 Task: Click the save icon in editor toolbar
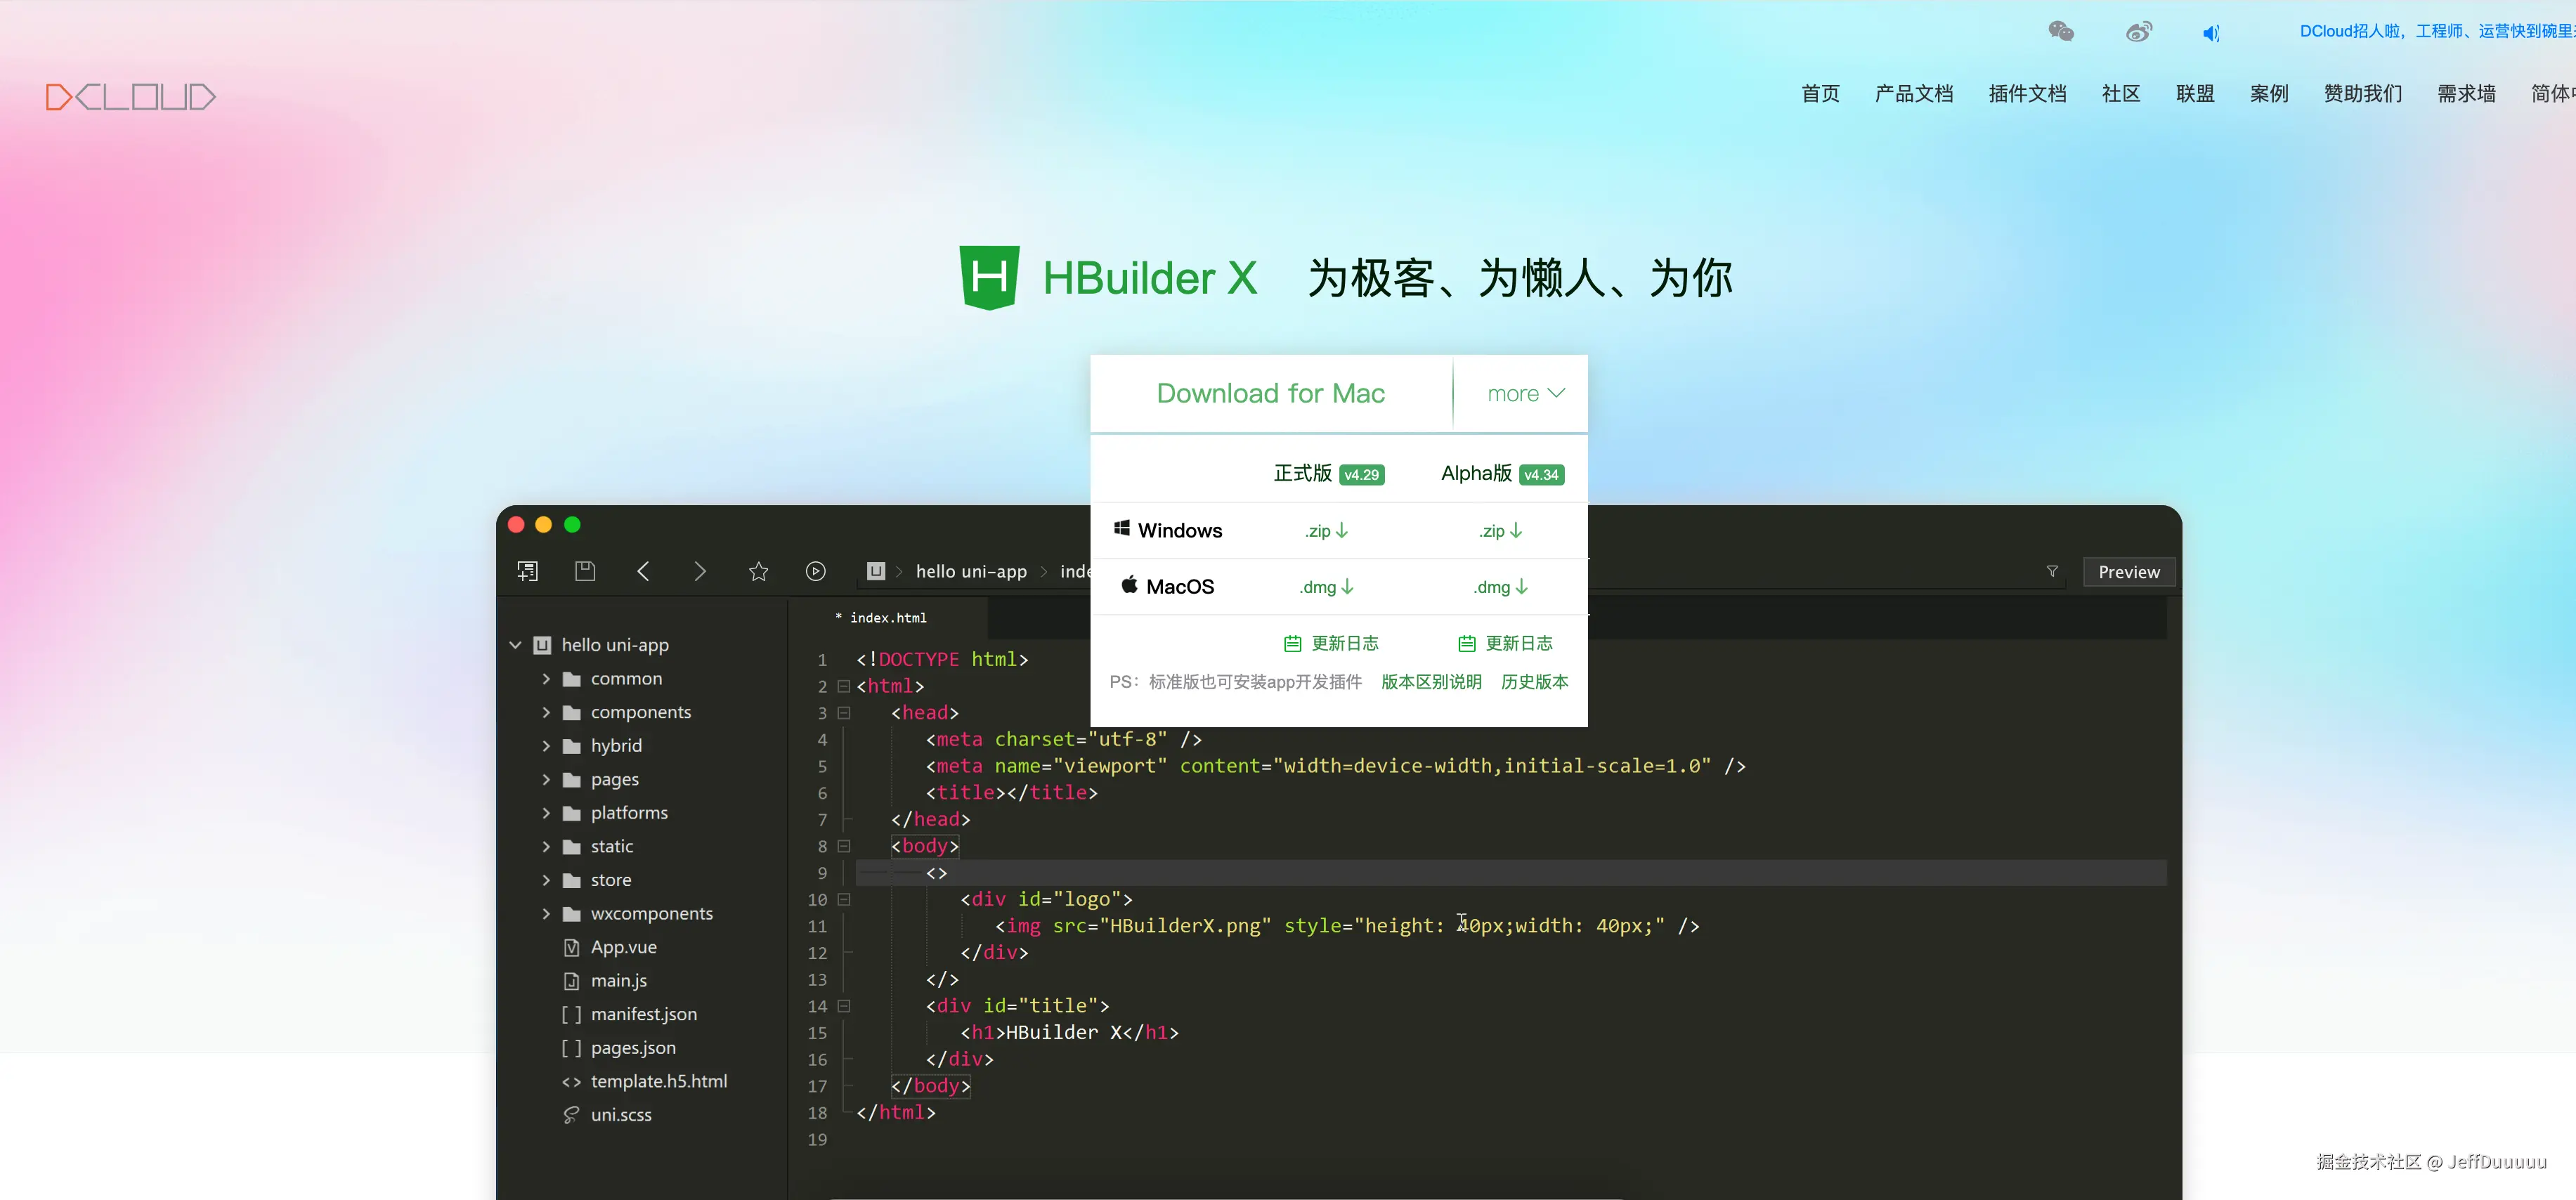(585, 571)
